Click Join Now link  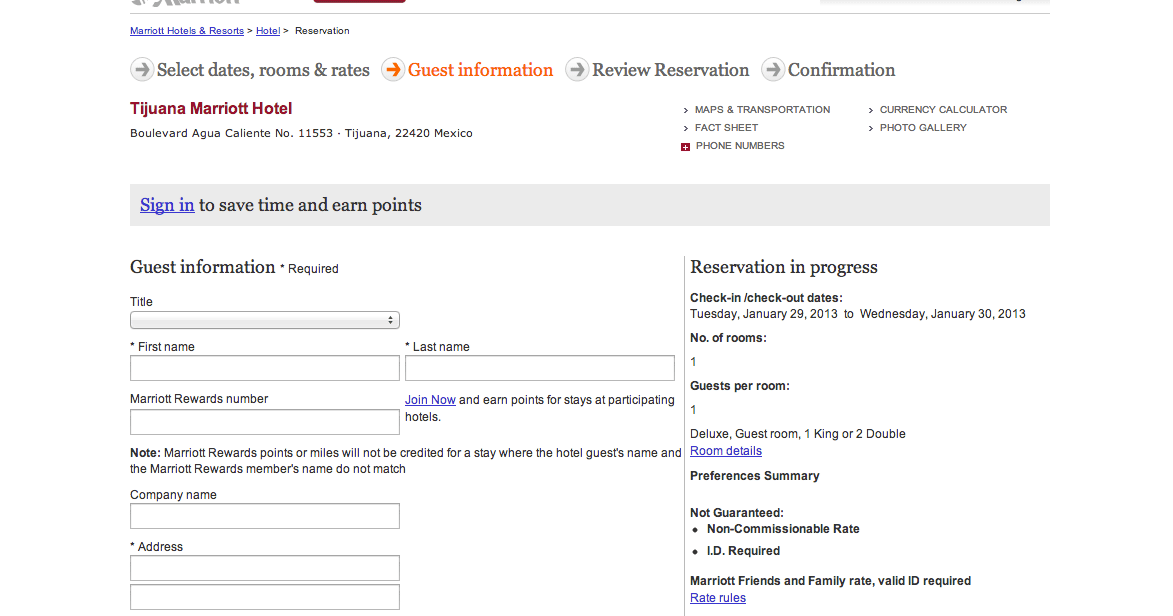coord(430,400)
